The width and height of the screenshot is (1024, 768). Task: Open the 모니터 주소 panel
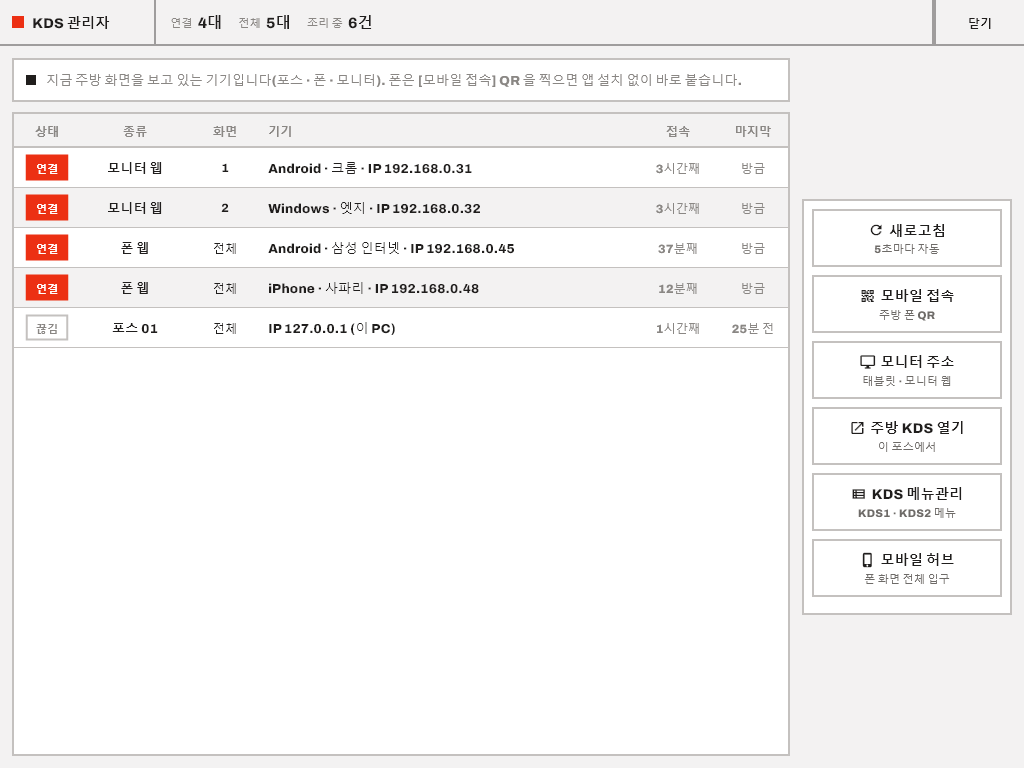[x=906, y=370]
